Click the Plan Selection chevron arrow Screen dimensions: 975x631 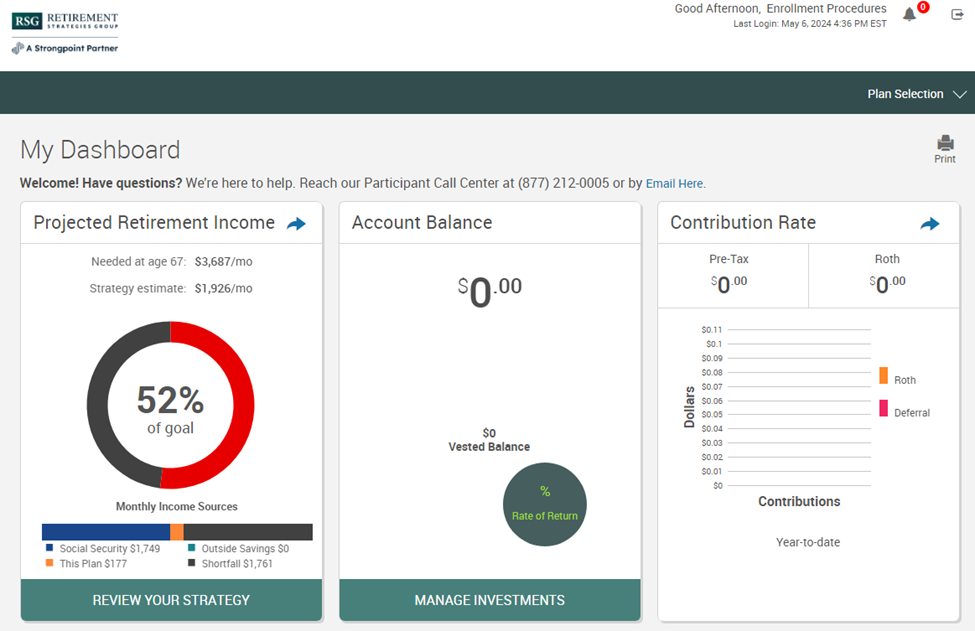[x=960, y=94]
